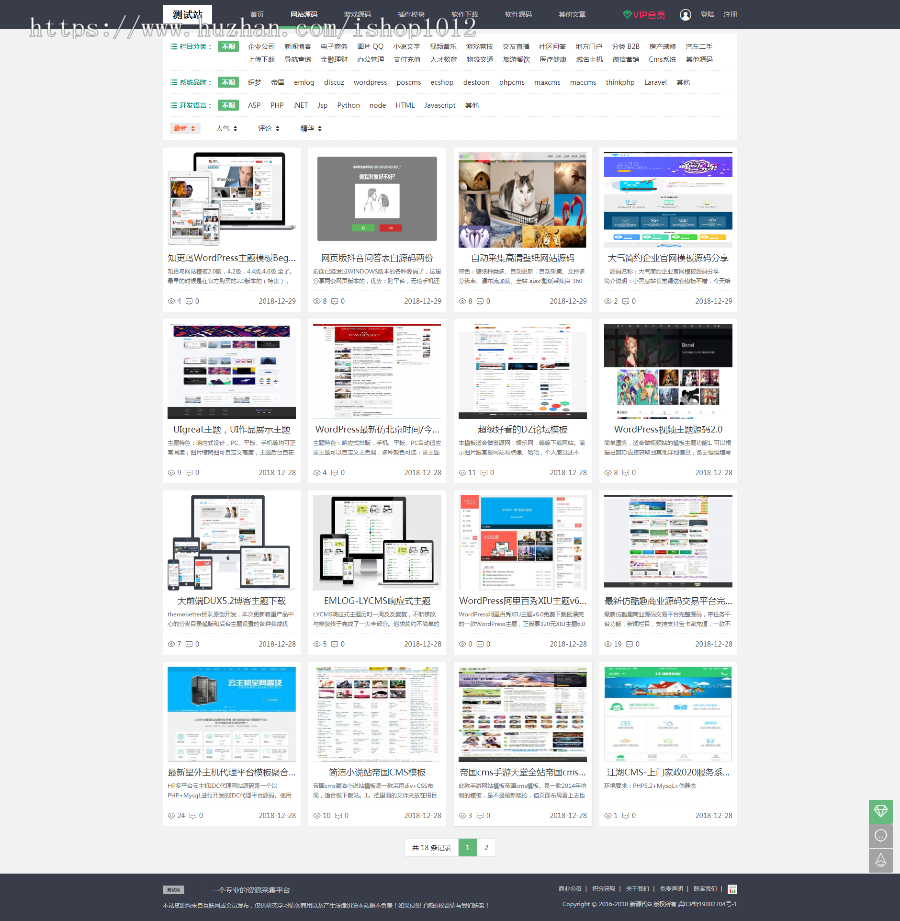
Task: Open title EMLOG-LYCMS响应式主题
Action: (x=377, y=601)
